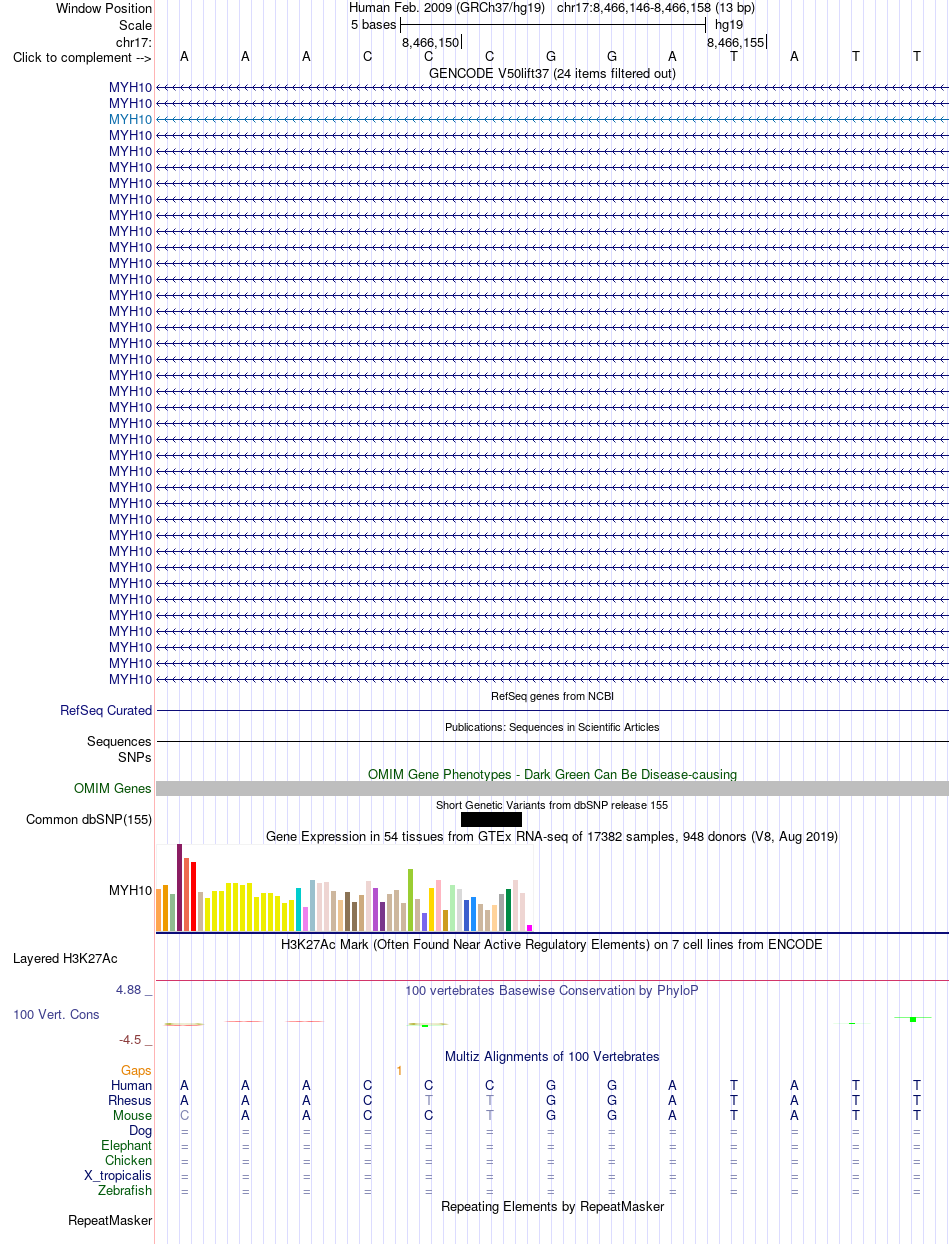
Task: Click the MYH10 label beside GTEx bars
Action: [x=131, y=890]
